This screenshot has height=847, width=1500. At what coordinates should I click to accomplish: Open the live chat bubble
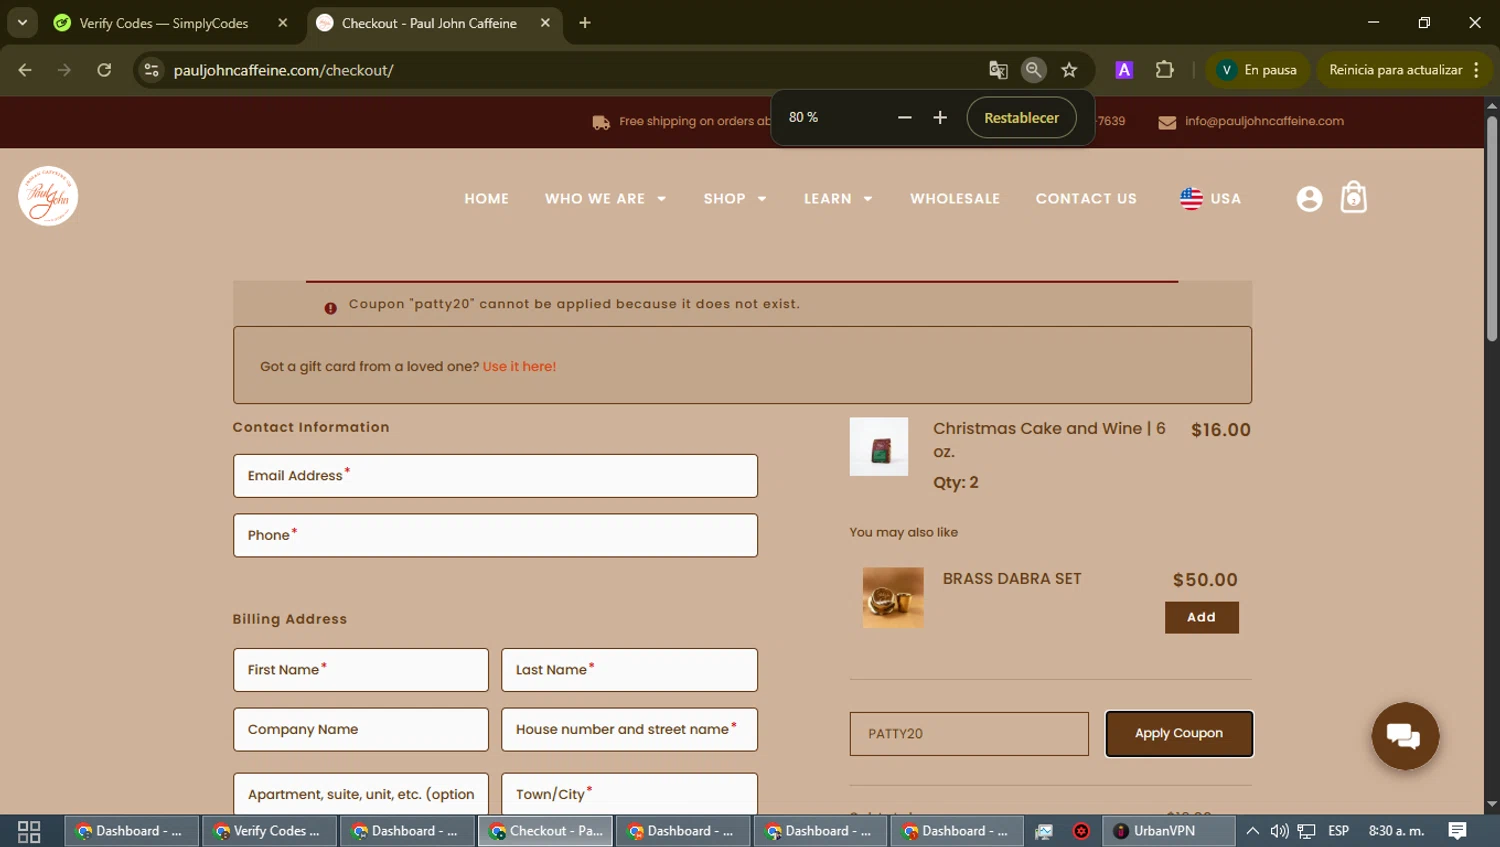(1405, 736)
